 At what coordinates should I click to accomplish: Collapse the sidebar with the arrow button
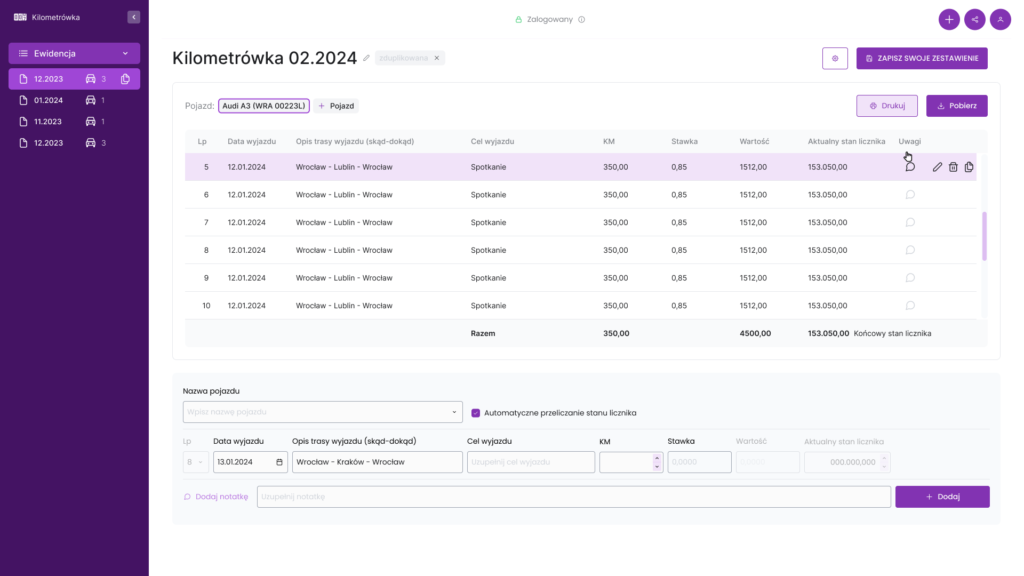point(133,16)
